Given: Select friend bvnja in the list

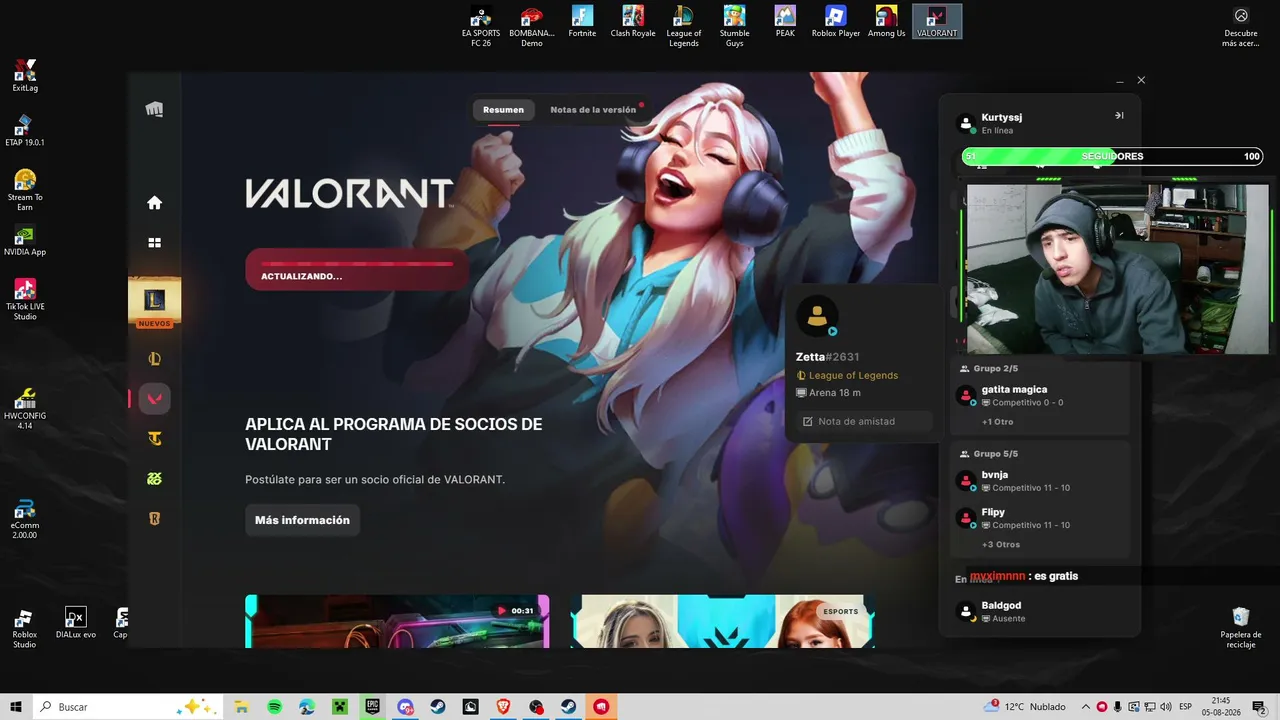Looking at the screenshot, I should pyautogui.click(x=1040, y=481).
